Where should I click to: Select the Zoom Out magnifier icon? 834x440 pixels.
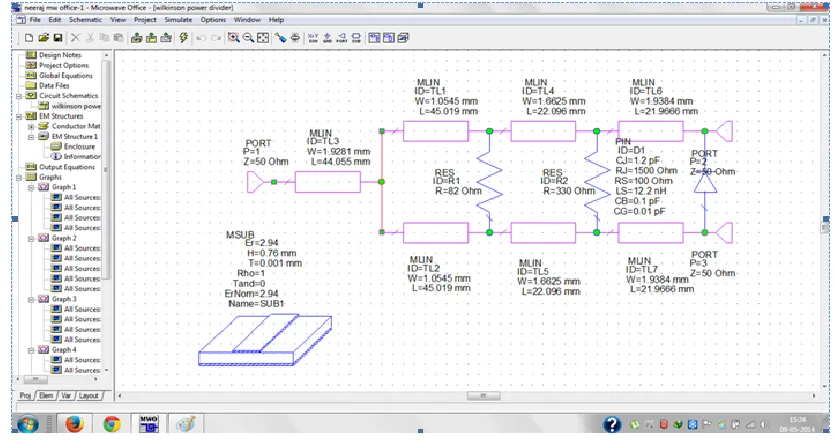(x=248, y=38)
